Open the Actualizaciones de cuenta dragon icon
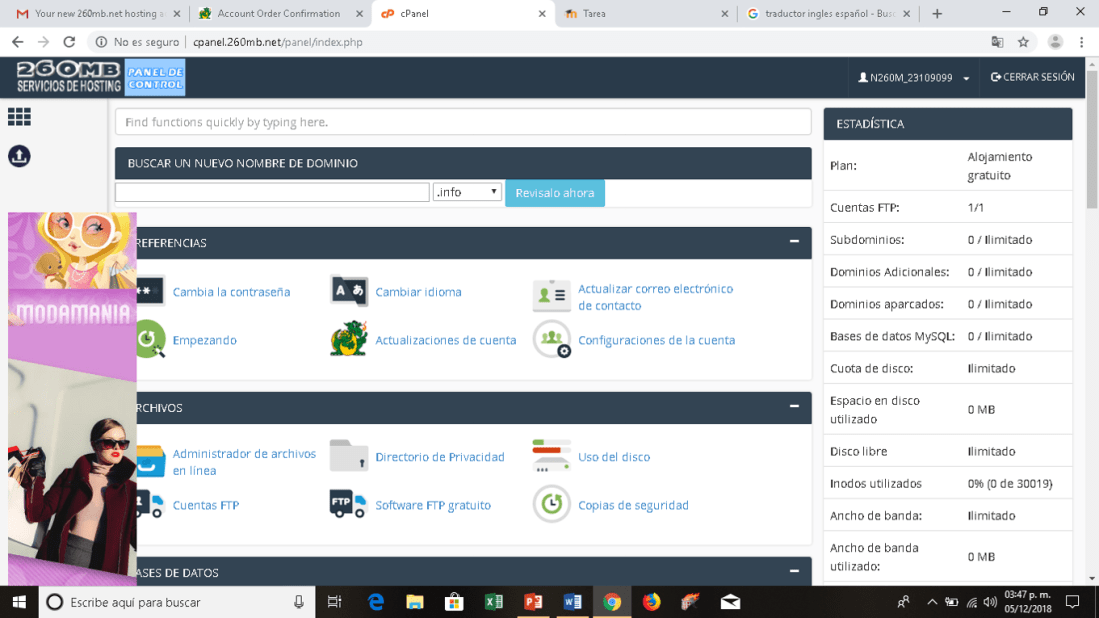This screenshot has height=618, width=1099. (x=349, y=339)
